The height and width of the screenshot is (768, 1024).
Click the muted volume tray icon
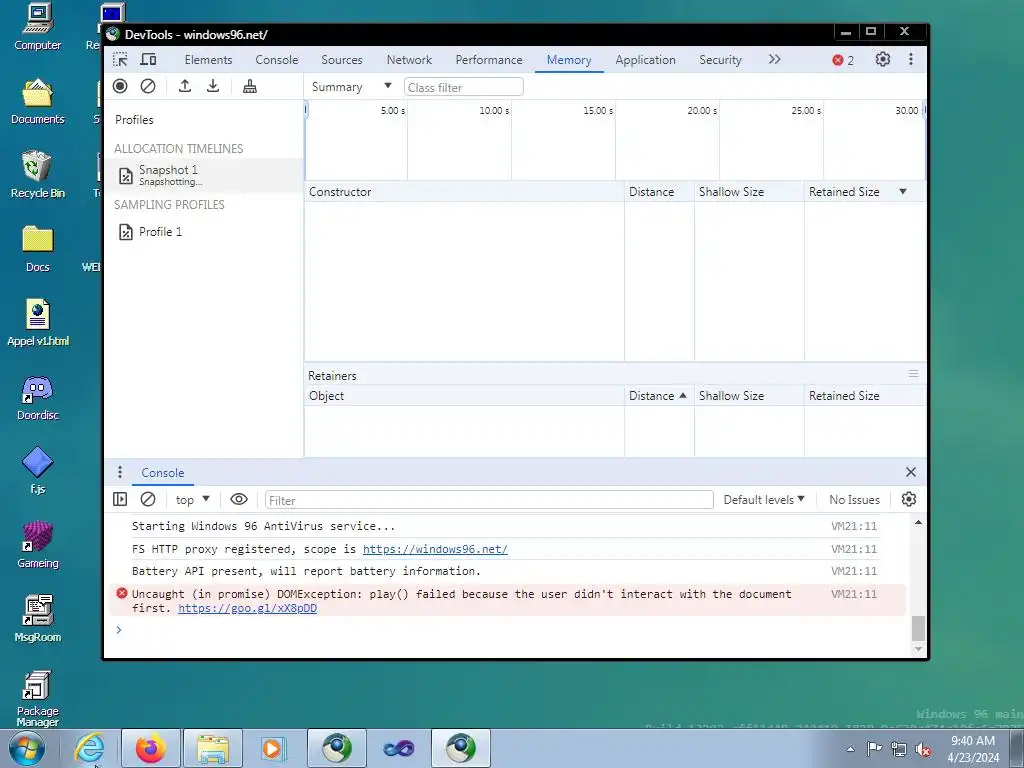click(x=923, y=749)
